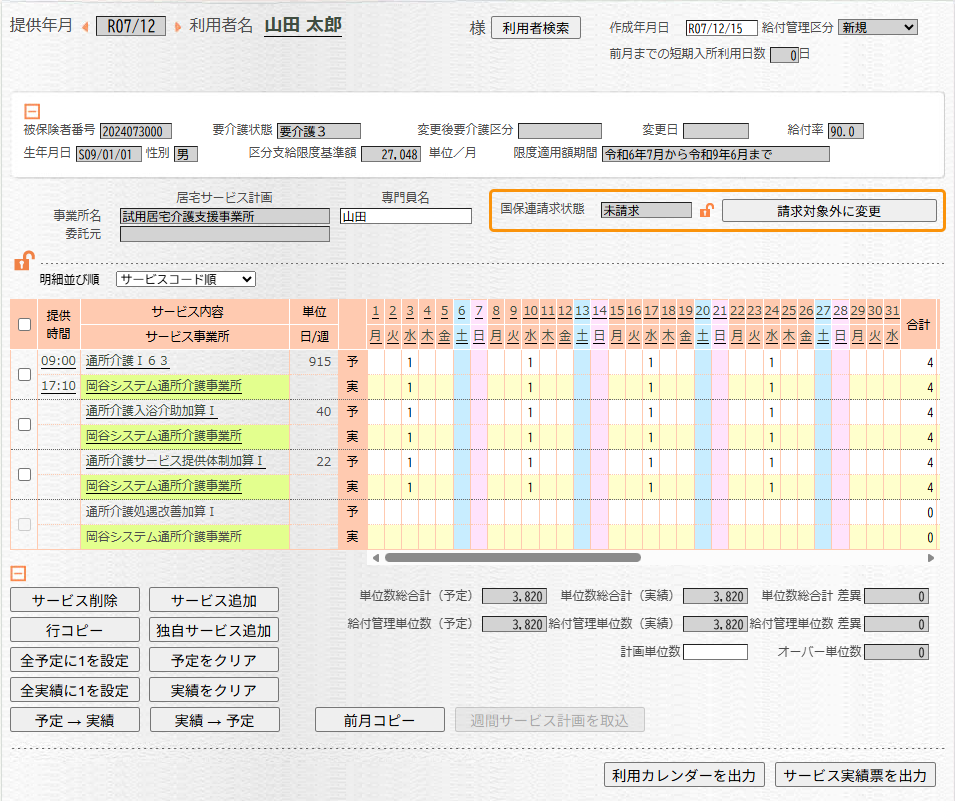Click the left arrow of the calendar scrollbar
The image size is (955, 801).
click(376, 558)
